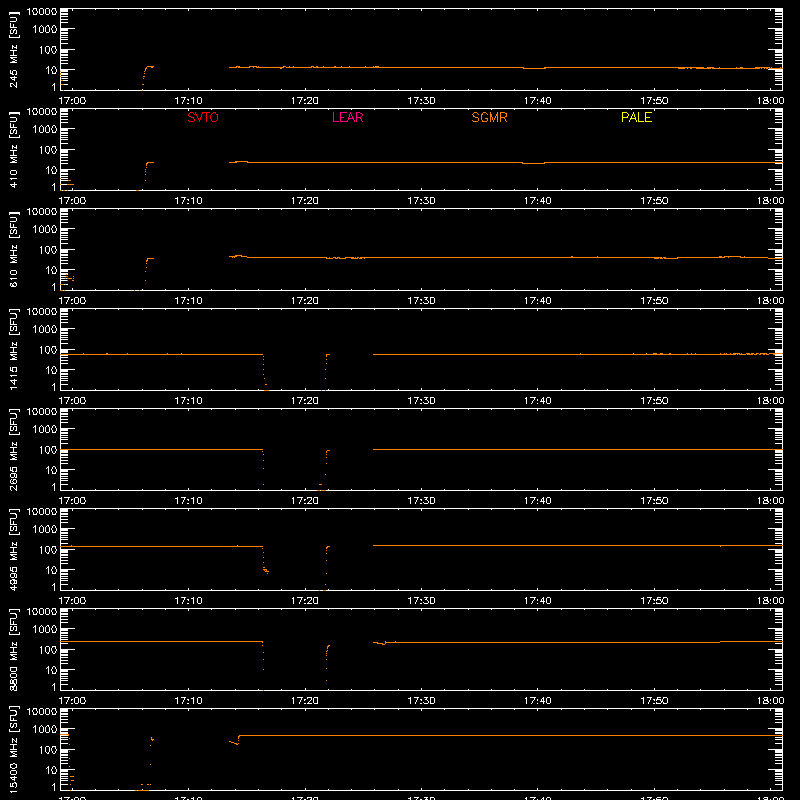800x800 pixels.
Task: Select 17:50 tick label under 410 MHz plot
Action: (654, 201)
